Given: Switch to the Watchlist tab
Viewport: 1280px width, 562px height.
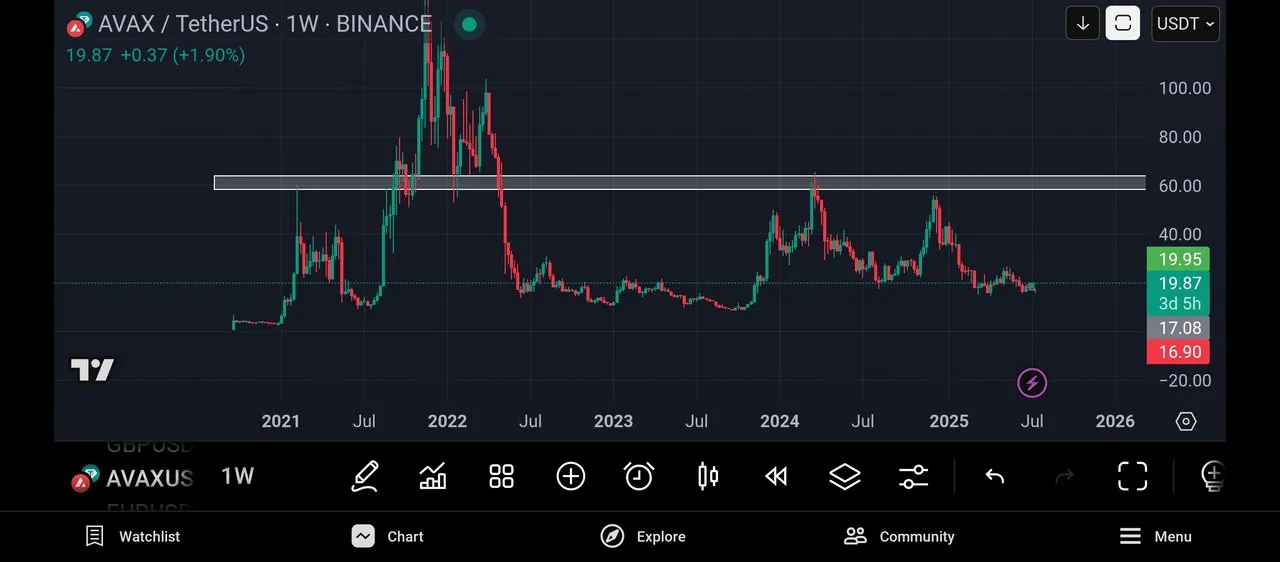Looking at the screenshot, I should click(x=133, y=536).
